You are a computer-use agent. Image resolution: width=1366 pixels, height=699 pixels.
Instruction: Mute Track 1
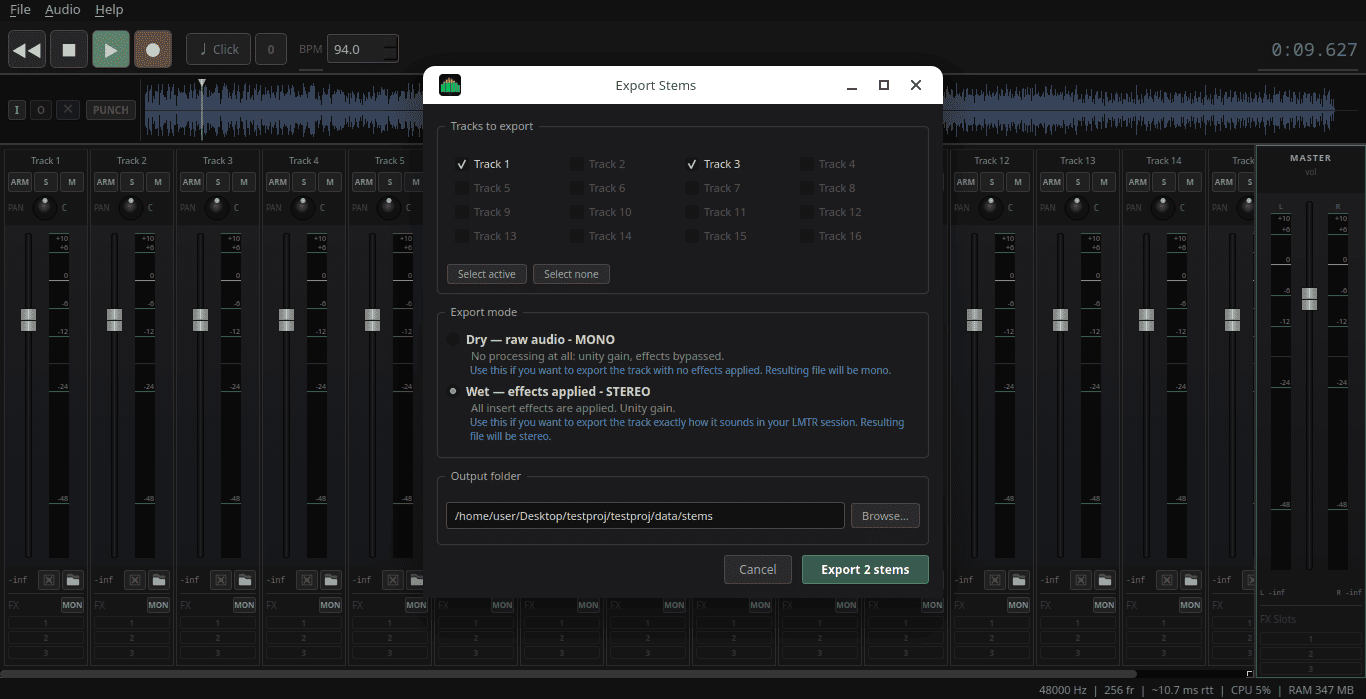tap(72, 182)
